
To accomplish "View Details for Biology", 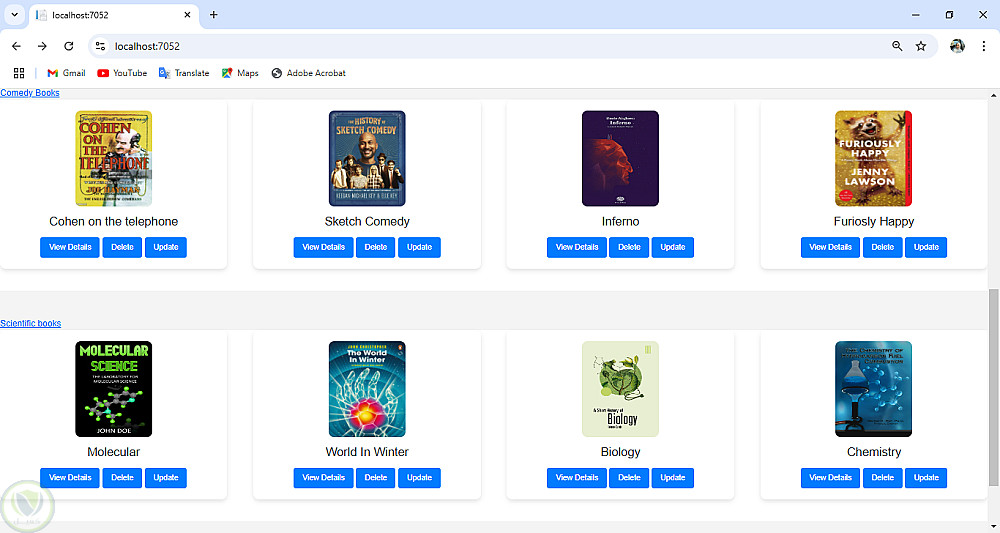I will click(577, 478).
